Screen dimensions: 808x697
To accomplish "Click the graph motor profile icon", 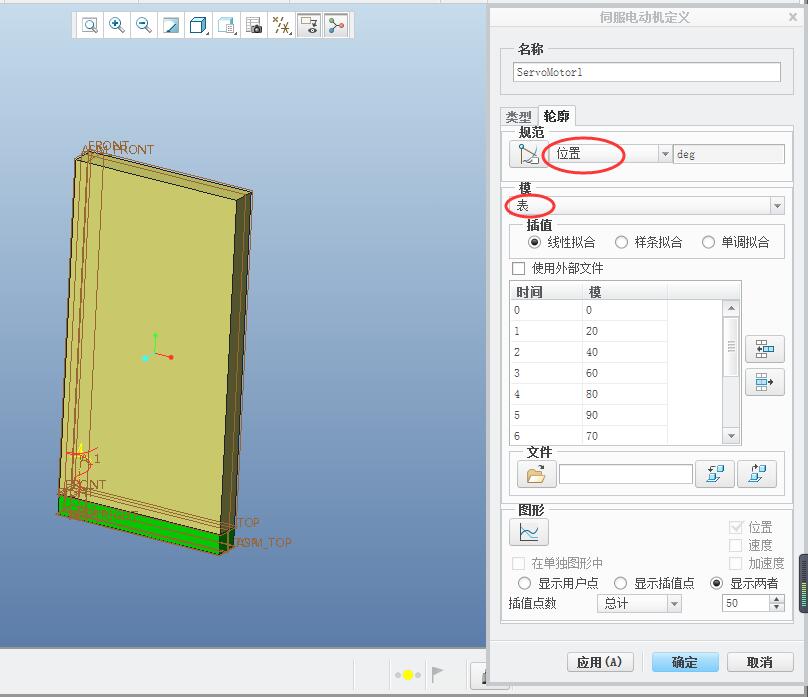I will (x=529, y=532).
